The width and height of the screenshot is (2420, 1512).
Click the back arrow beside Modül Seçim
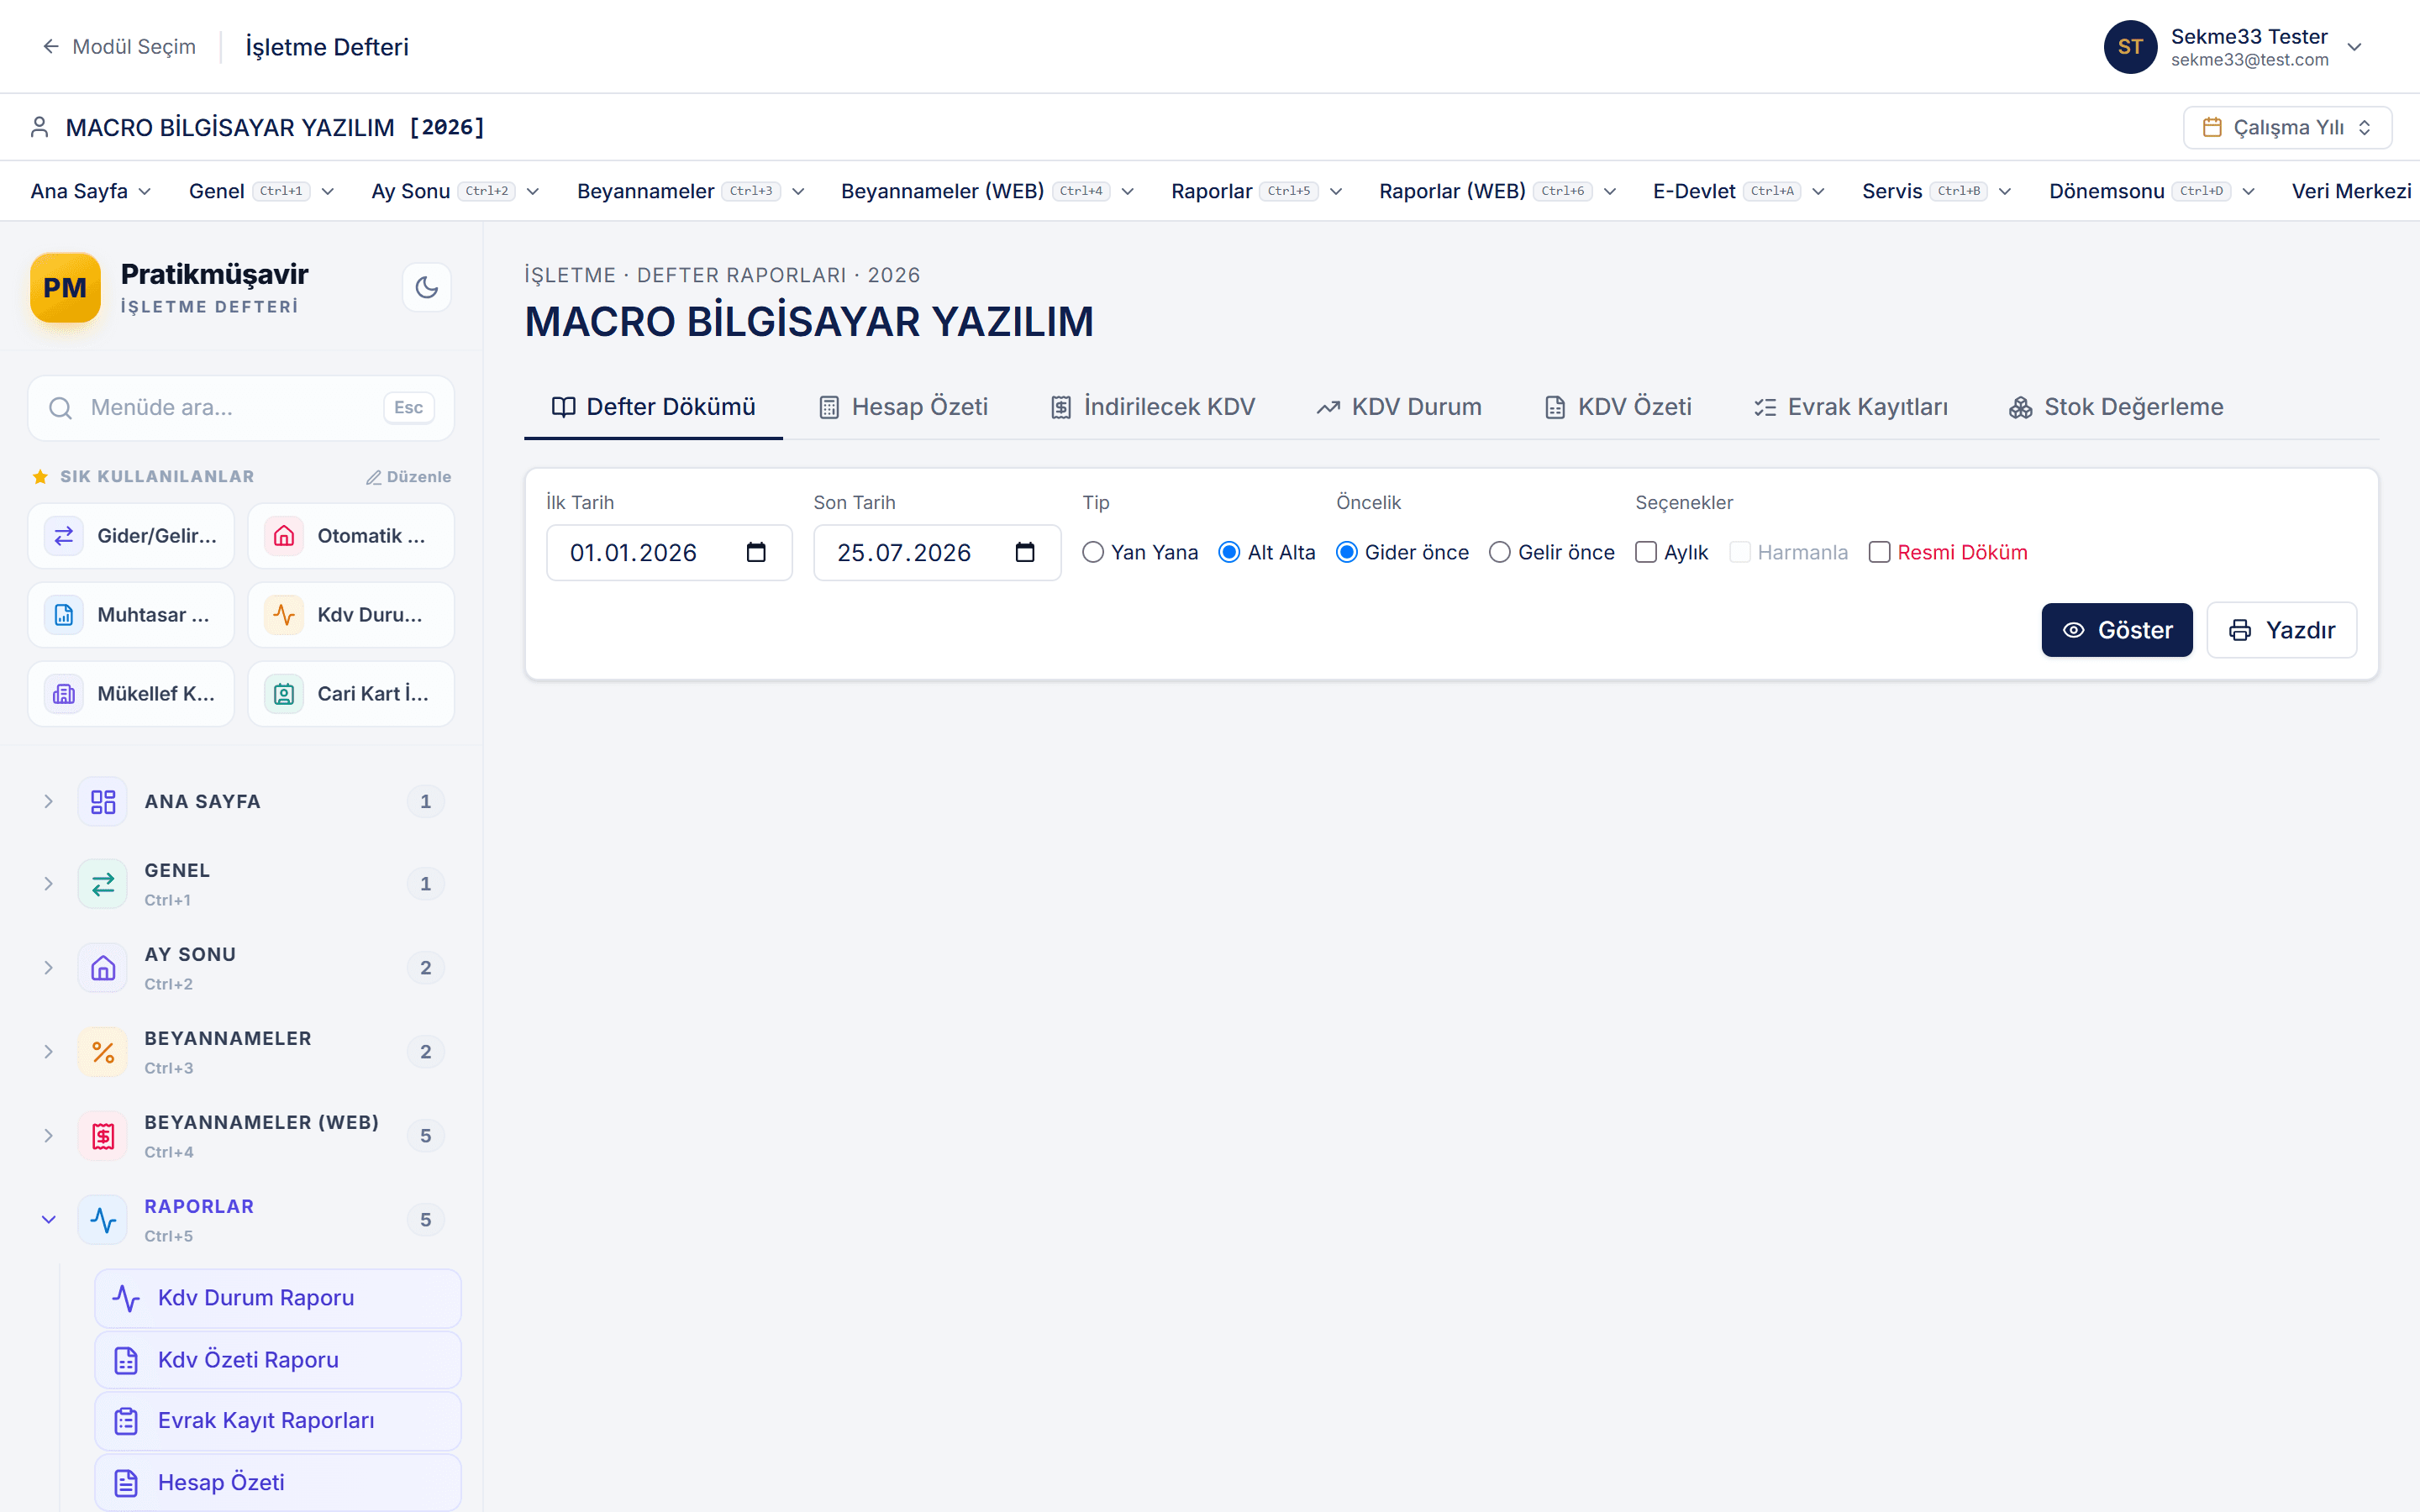tap(51, 47)
